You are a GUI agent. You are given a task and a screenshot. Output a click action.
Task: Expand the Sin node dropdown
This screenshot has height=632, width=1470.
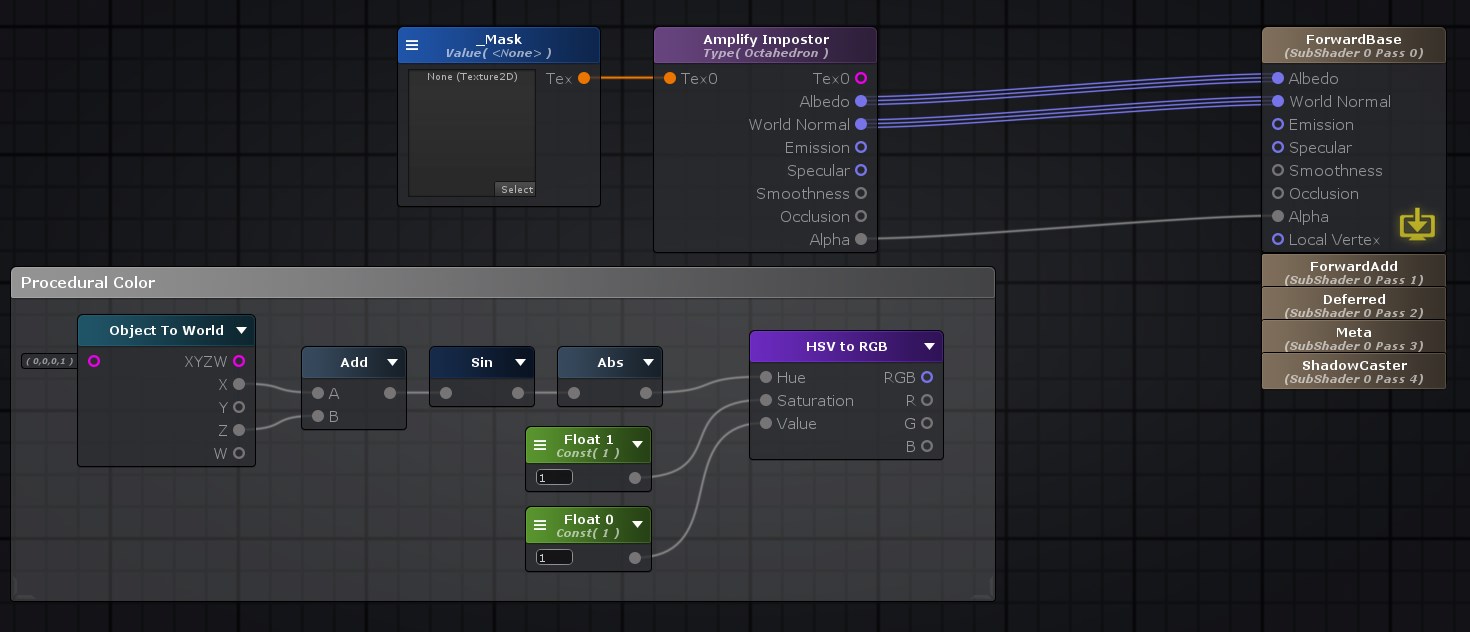pyautogui.click(x=520, y=362)
